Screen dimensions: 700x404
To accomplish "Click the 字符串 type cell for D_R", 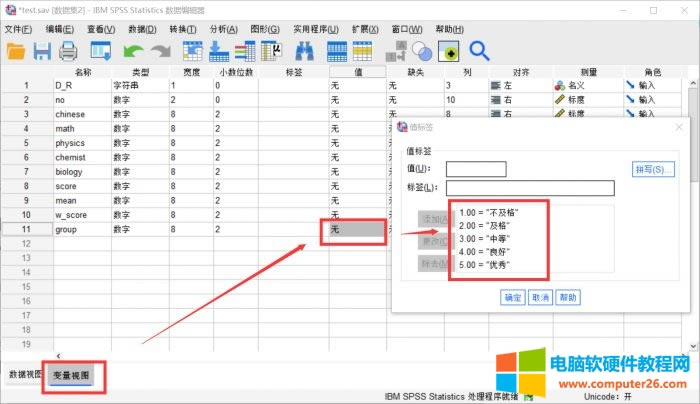I will click(140, 85).
